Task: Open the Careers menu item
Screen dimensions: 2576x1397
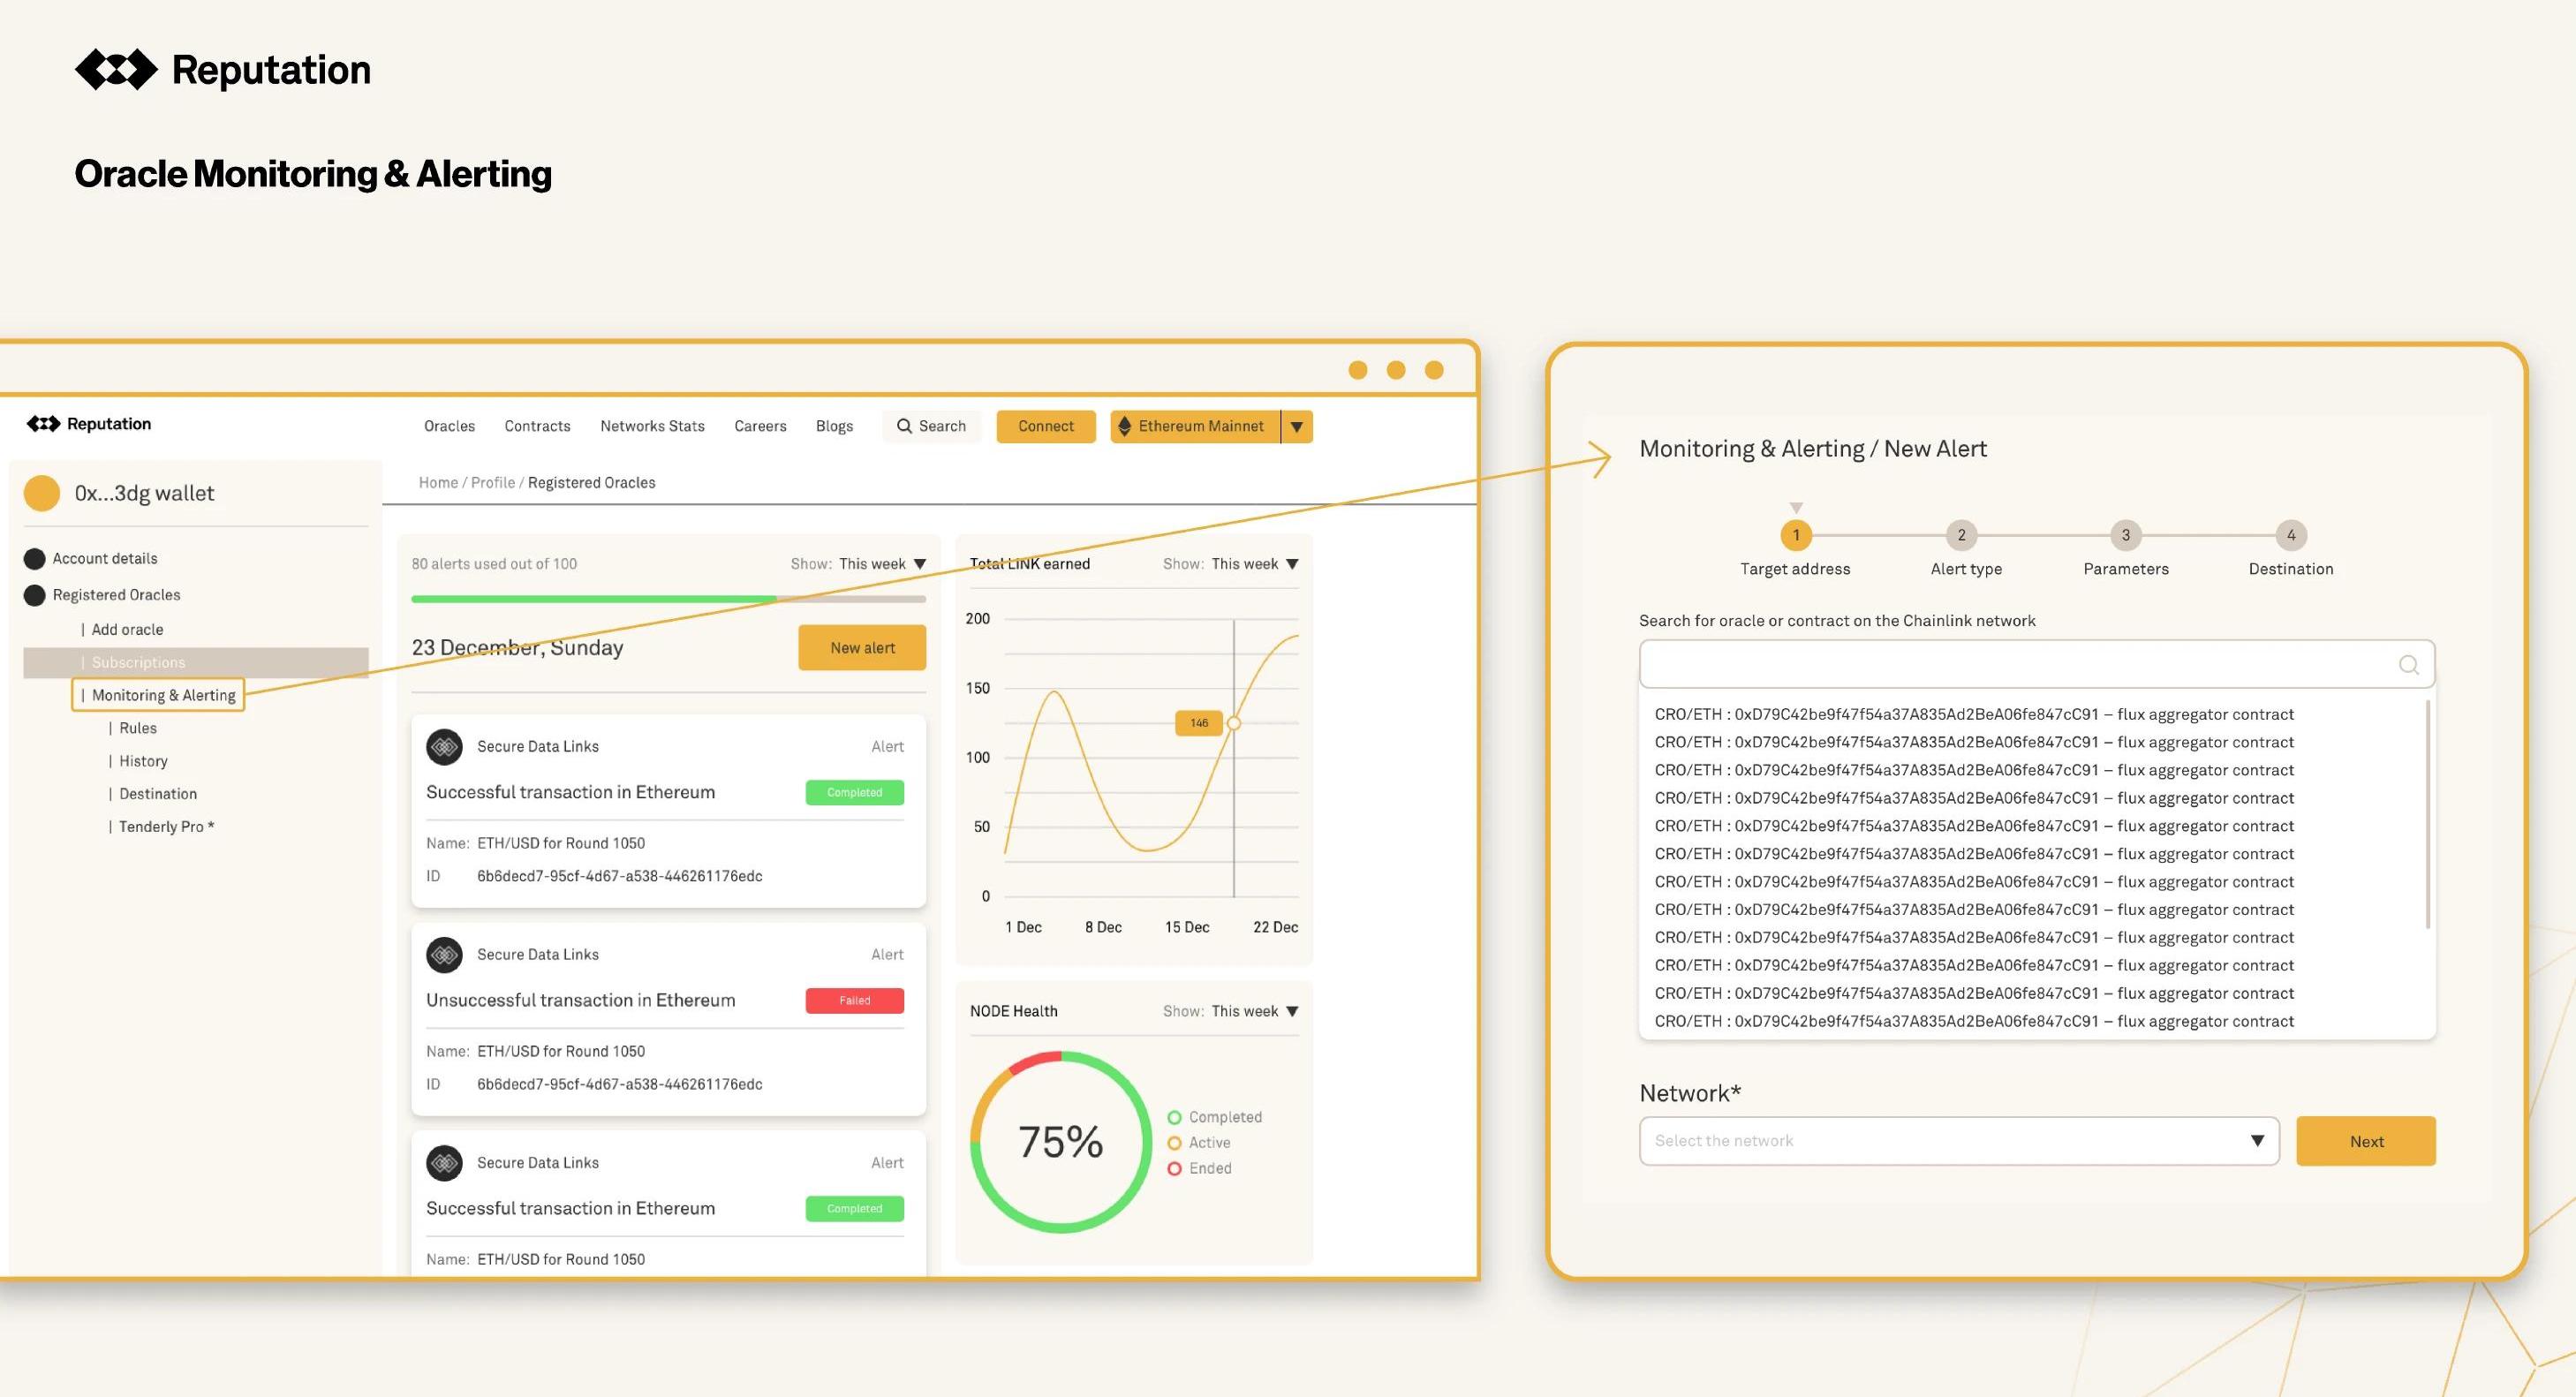Action: [x=760, y=426]
